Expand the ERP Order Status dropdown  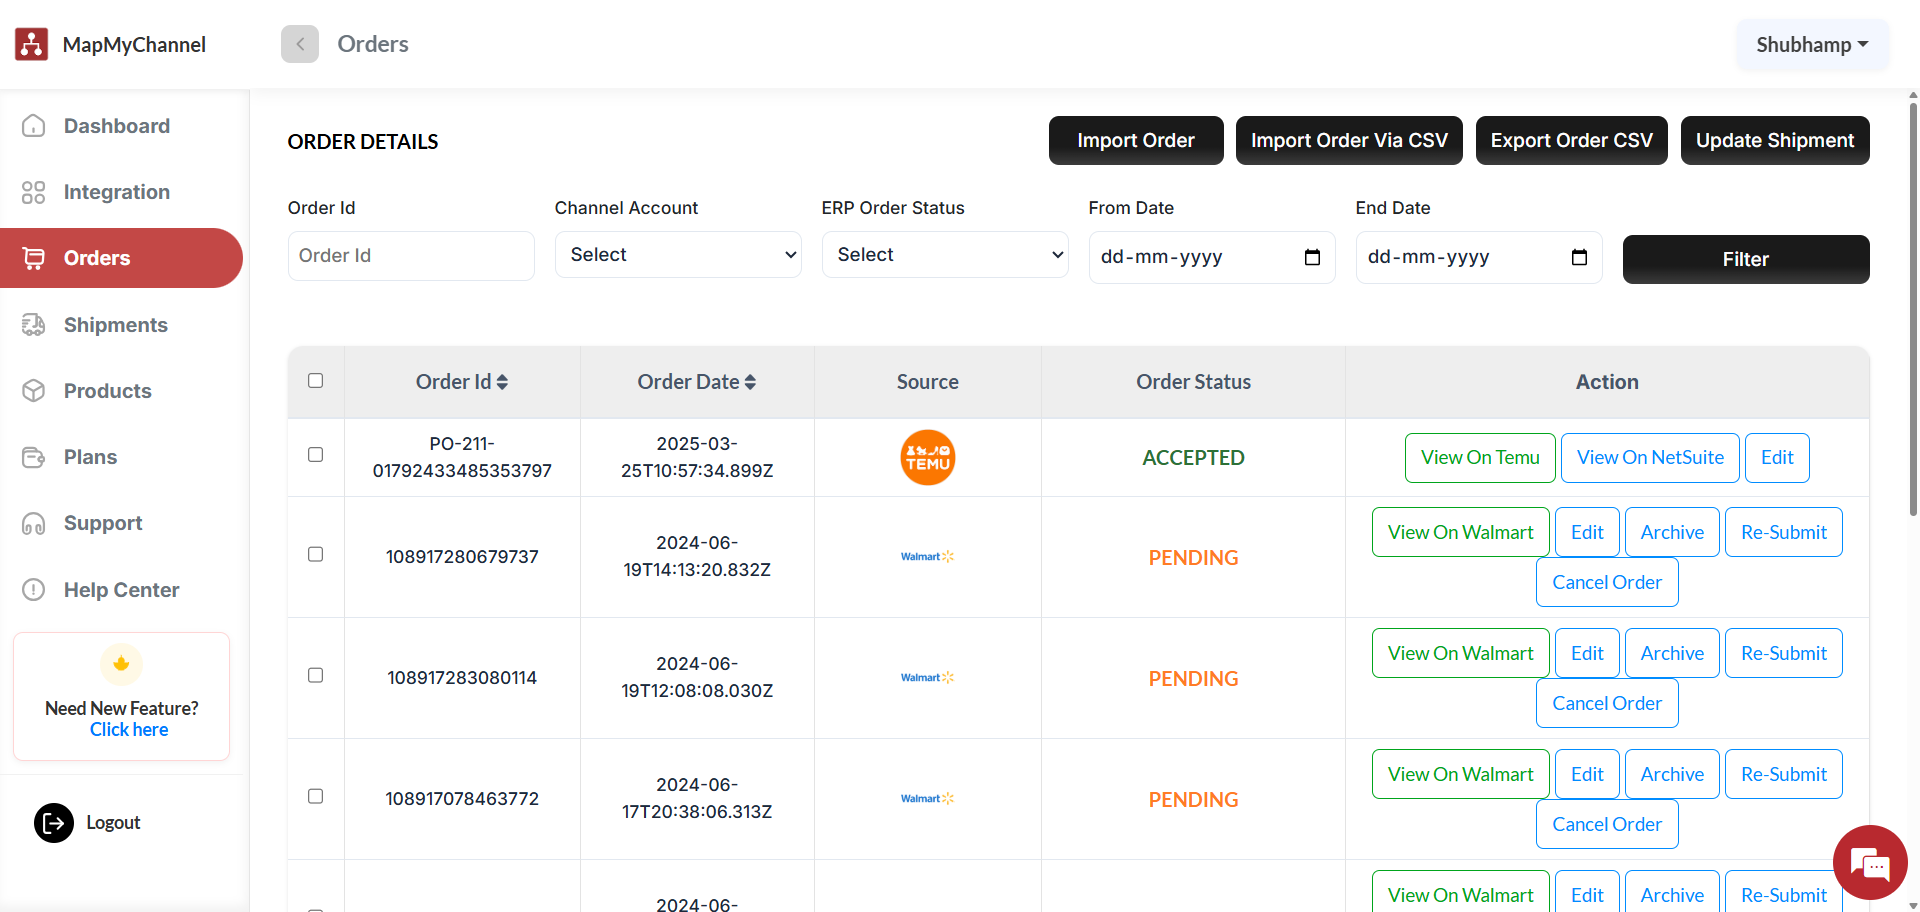[945, 255]
